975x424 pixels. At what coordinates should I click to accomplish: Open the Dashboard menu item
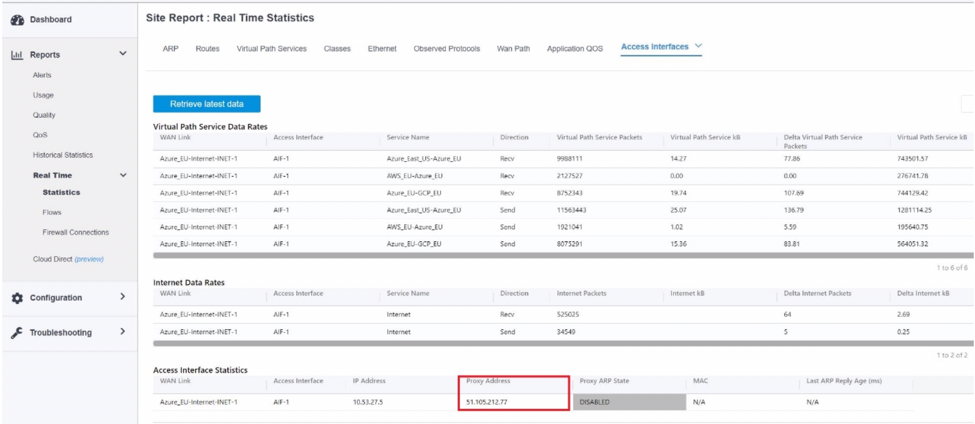(50, 20)
